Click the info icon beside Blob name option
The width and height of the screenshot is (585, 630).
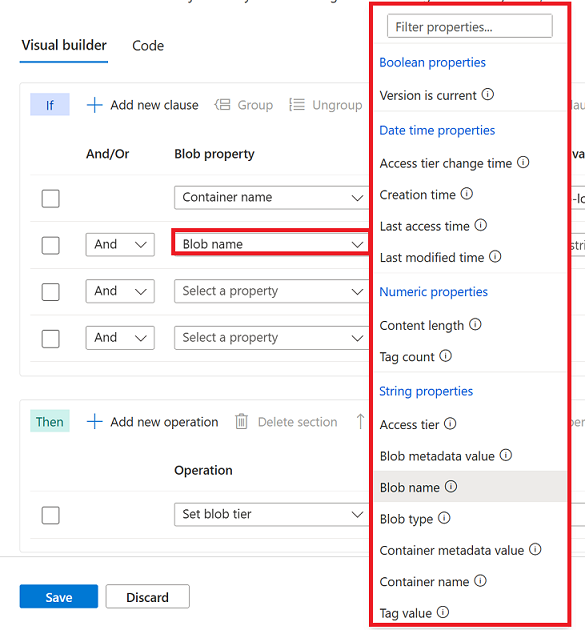(451, 487)
